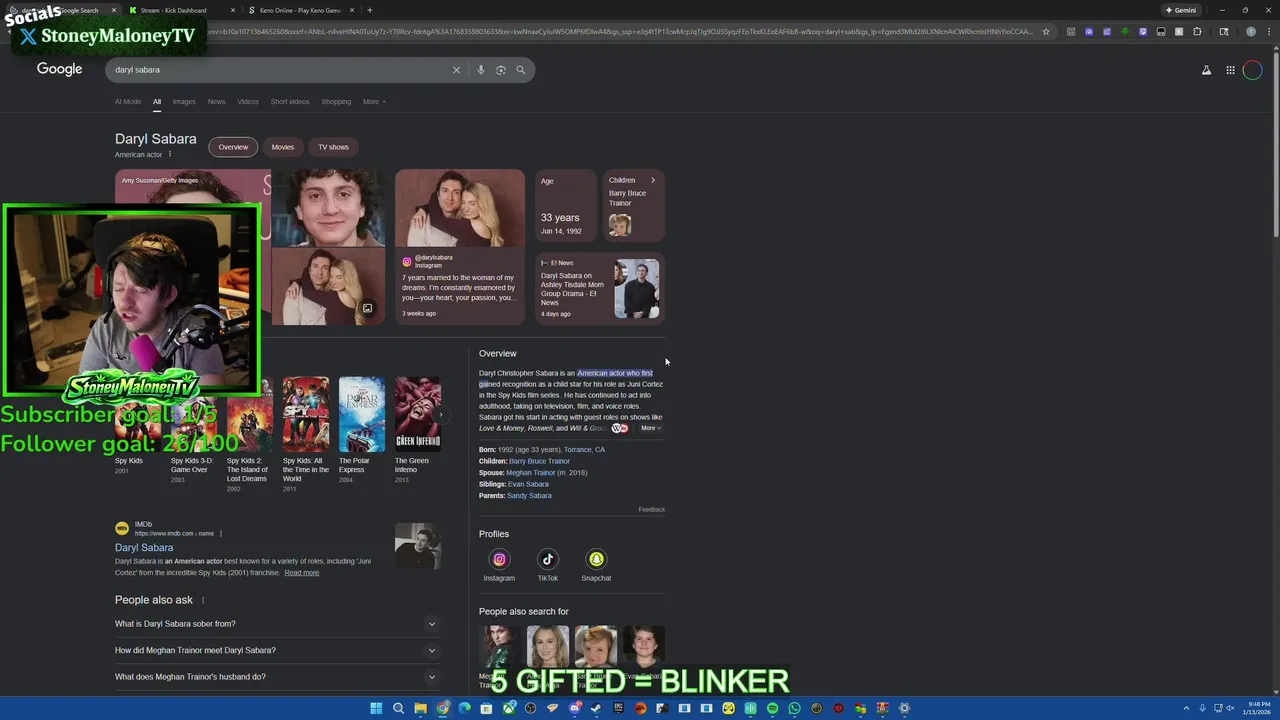Image resolution: width=1280 pixels, height=720 pixels.
Task: Open the Chrome three-dot menu
Action: click(1267, 31)
